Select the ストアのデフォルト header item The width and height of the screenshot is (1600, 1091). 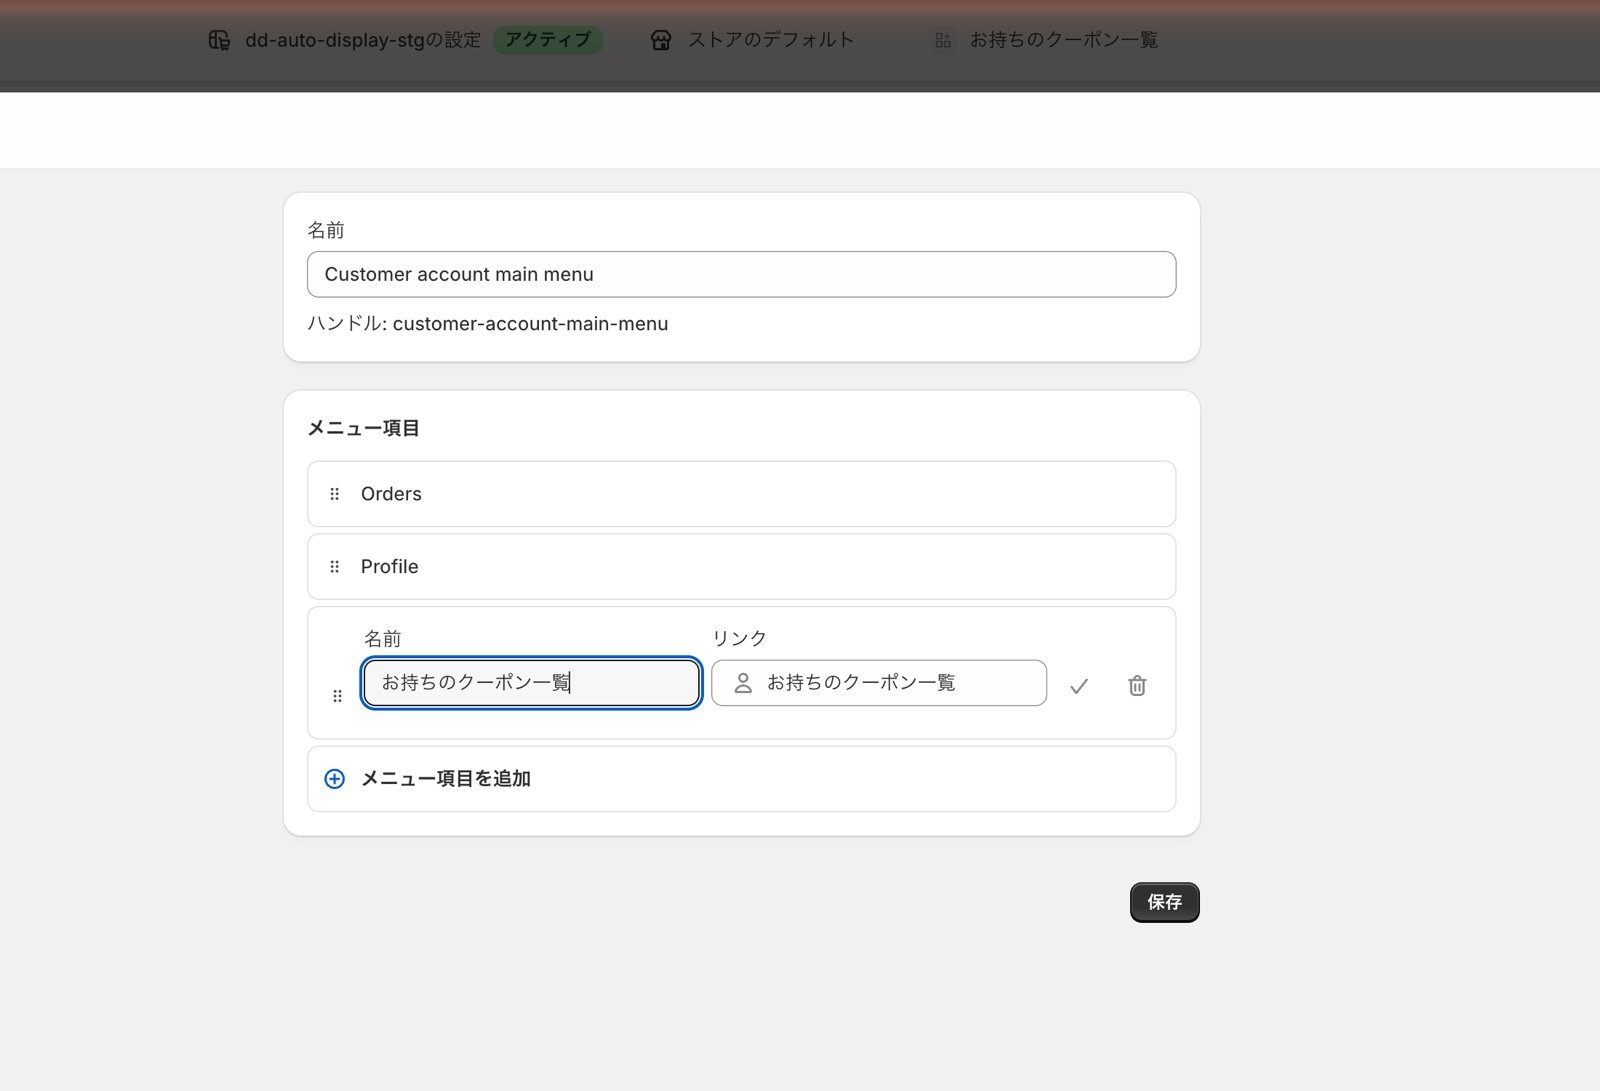[771, 40]
